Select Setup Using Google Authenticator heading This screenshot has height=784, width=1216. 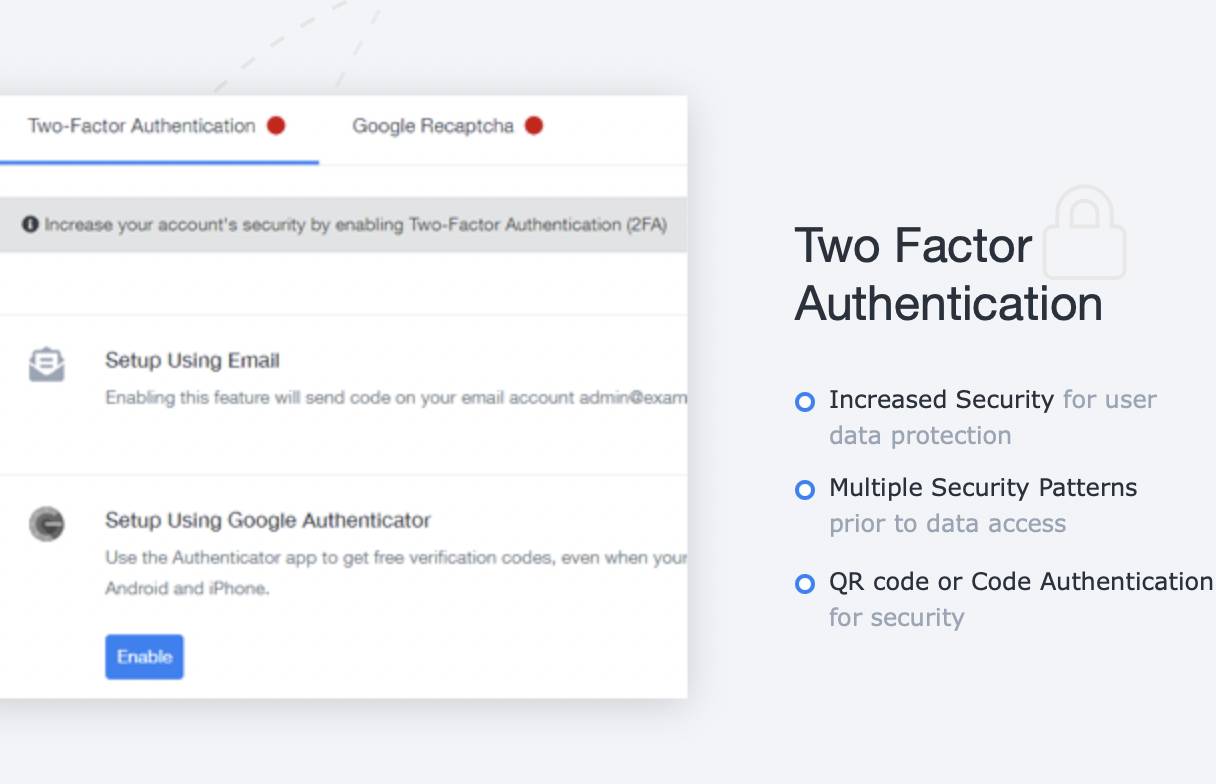268,520
